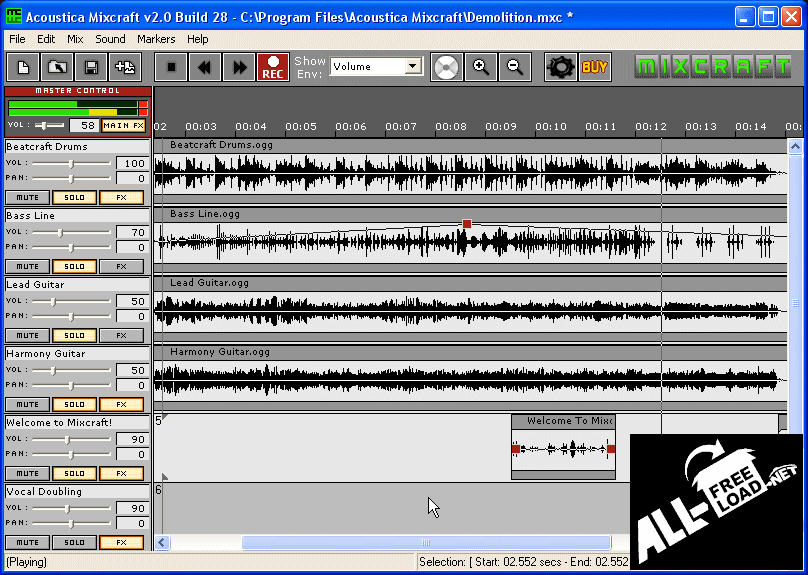Click the MAIN FX button in Master Control
The width and height of the screenshot is (808, 575).
point(123,126)
